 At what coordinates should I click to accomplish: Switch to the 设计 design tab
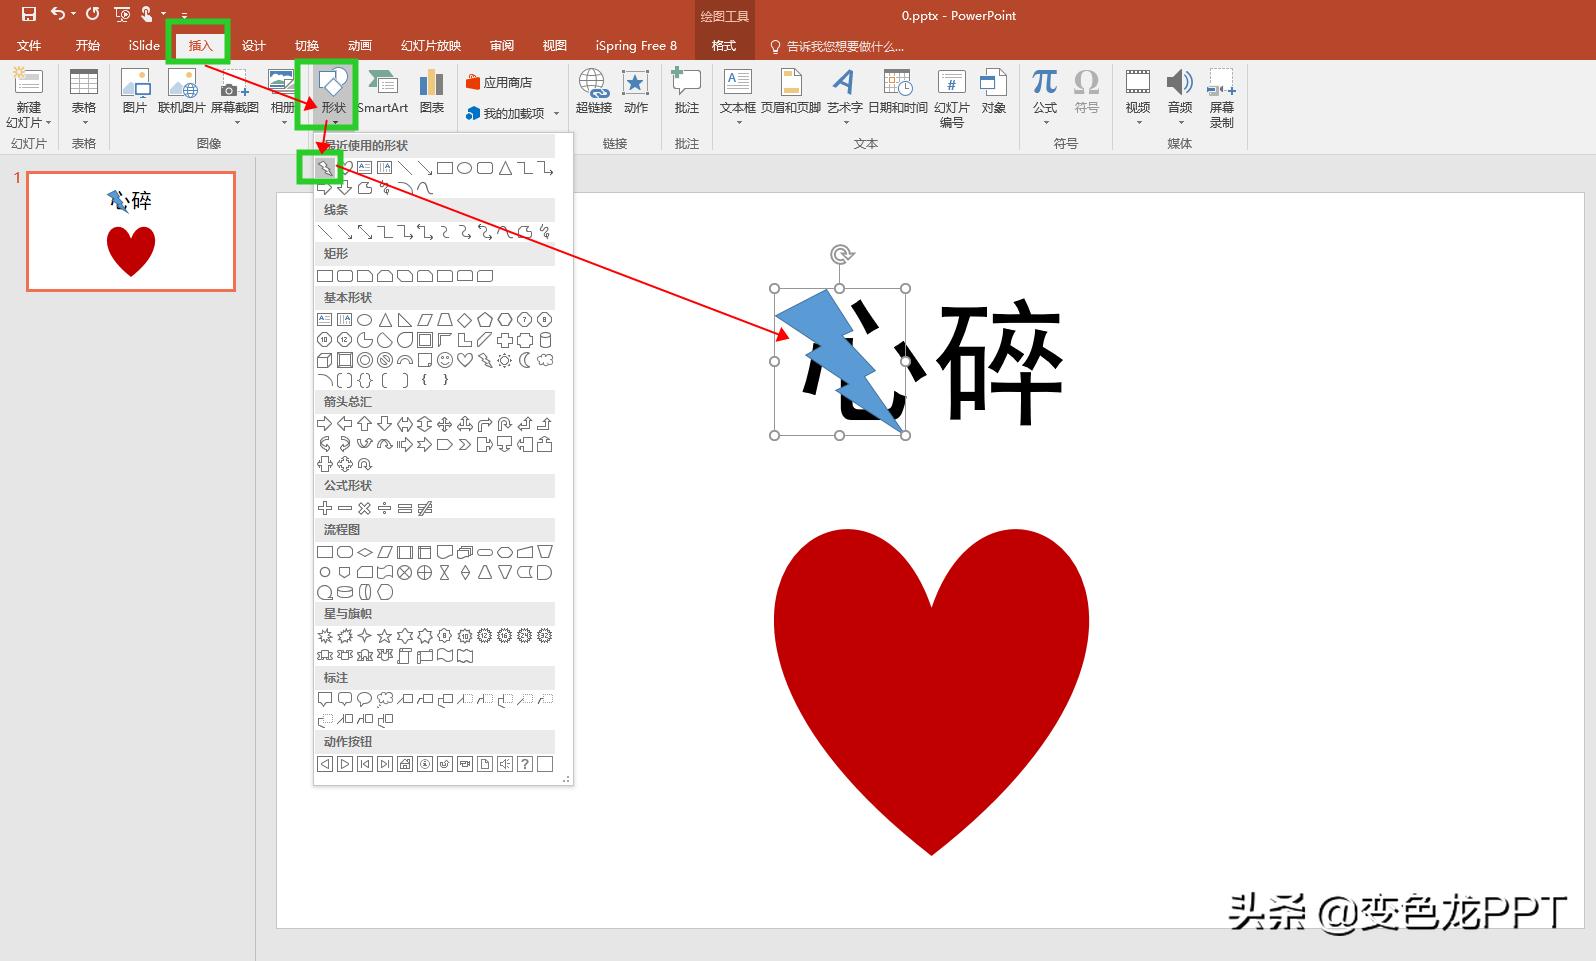click(254, 45)
